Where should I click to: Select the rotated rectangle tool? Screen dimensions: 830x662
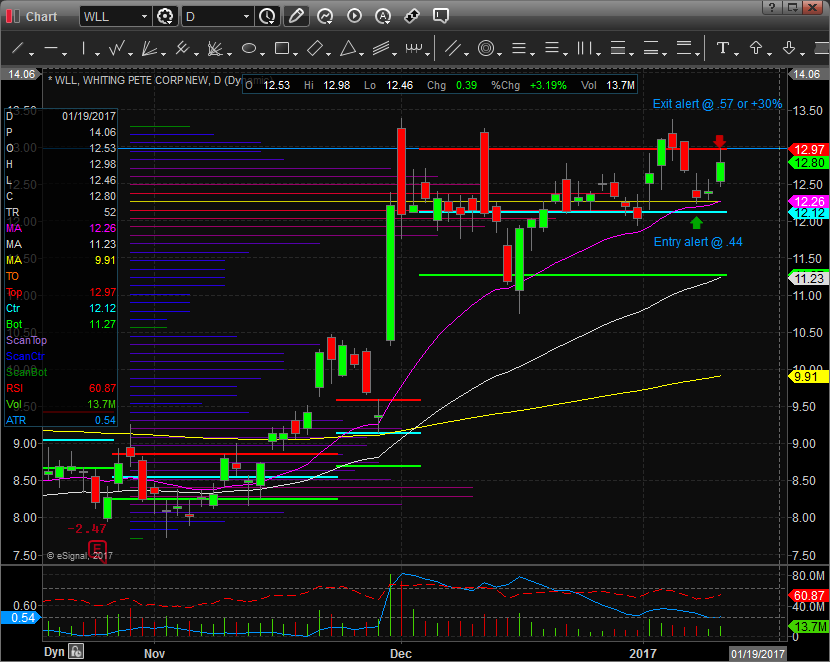click(x=314, y=49)
